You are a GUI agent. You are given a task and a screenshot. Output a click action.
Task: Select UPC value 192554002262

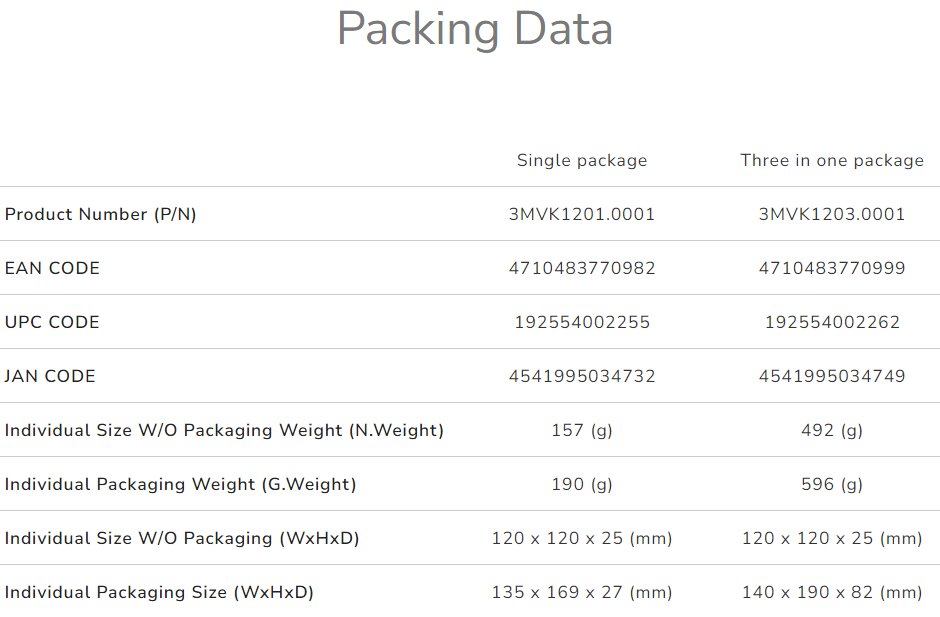click(832, 322)
